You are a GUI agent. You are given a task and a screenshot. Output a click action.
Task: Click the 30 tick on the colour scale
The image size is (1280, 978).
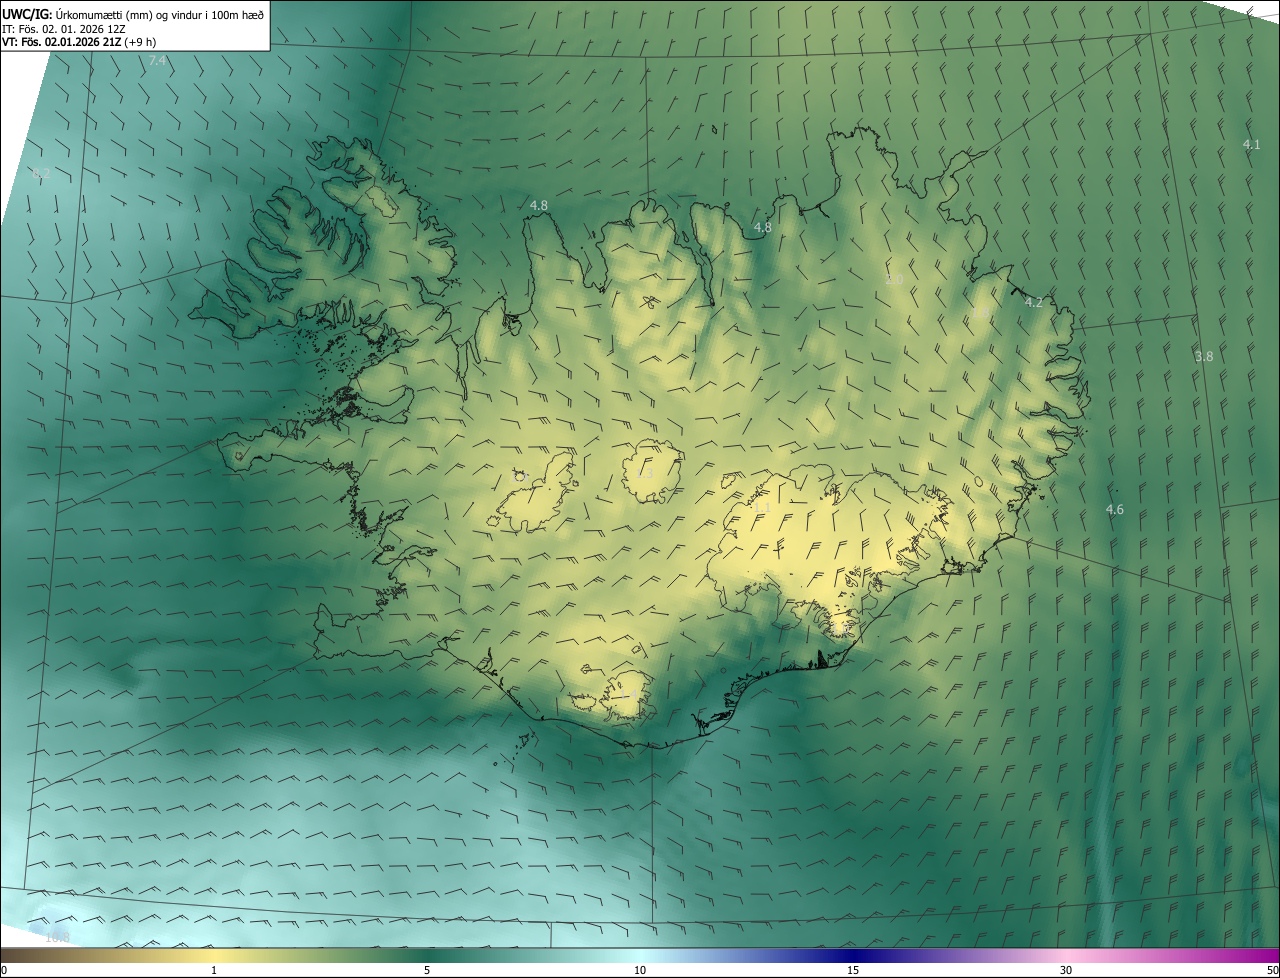1066,970
